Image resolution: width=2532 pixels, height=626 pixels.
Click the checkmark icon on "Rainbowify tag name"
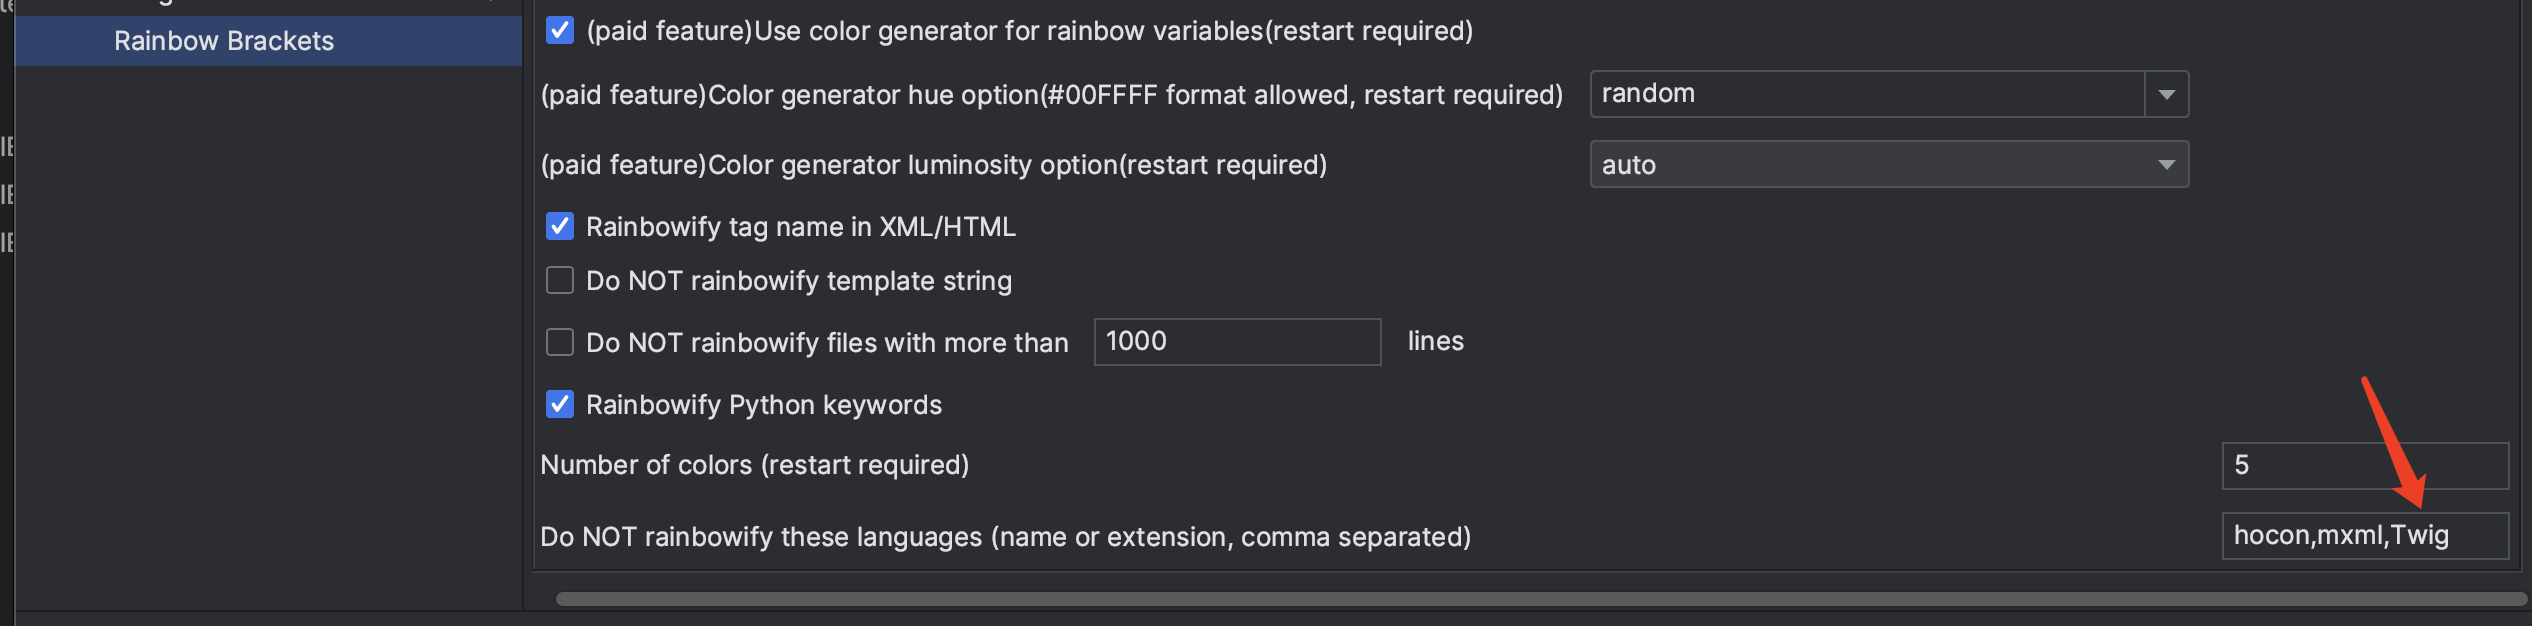click(559, 226)
